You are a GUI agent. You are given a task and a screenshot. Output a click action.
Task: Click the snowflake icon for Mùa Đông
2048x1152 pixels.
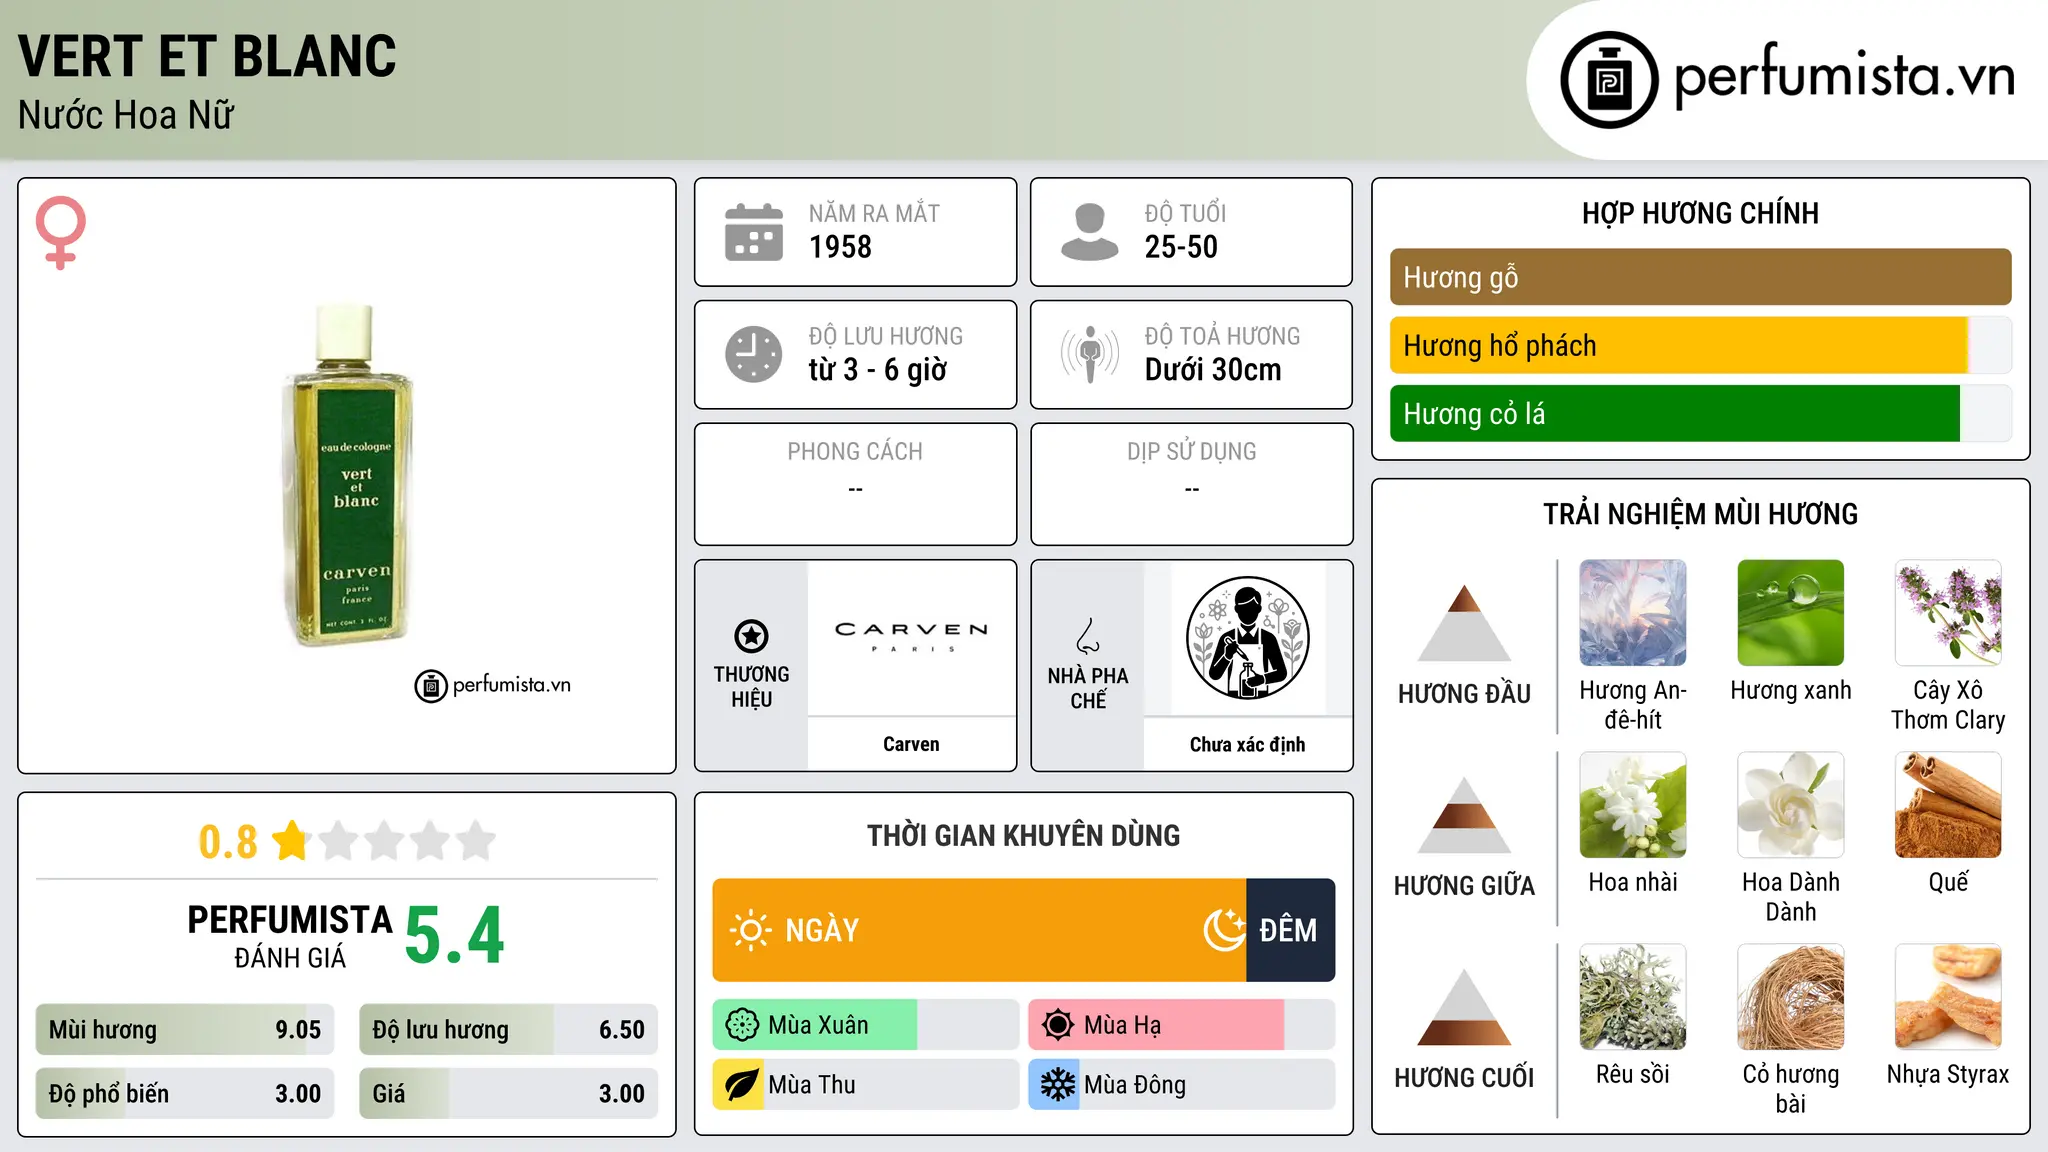coord(1058,1085)
